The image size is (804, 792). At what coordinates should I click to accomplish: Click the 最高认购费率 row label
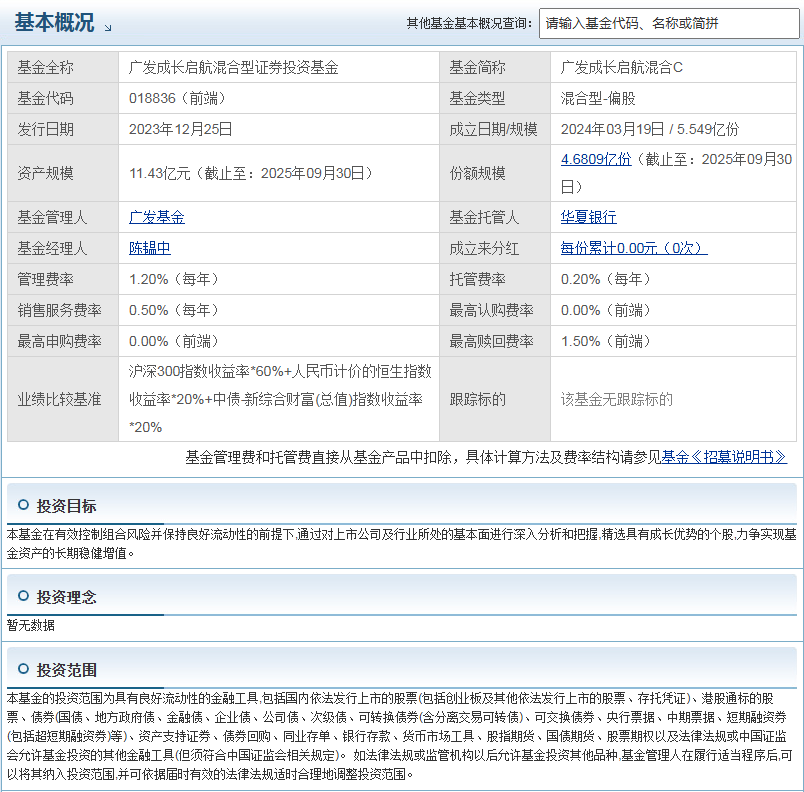tap(491, 310)
